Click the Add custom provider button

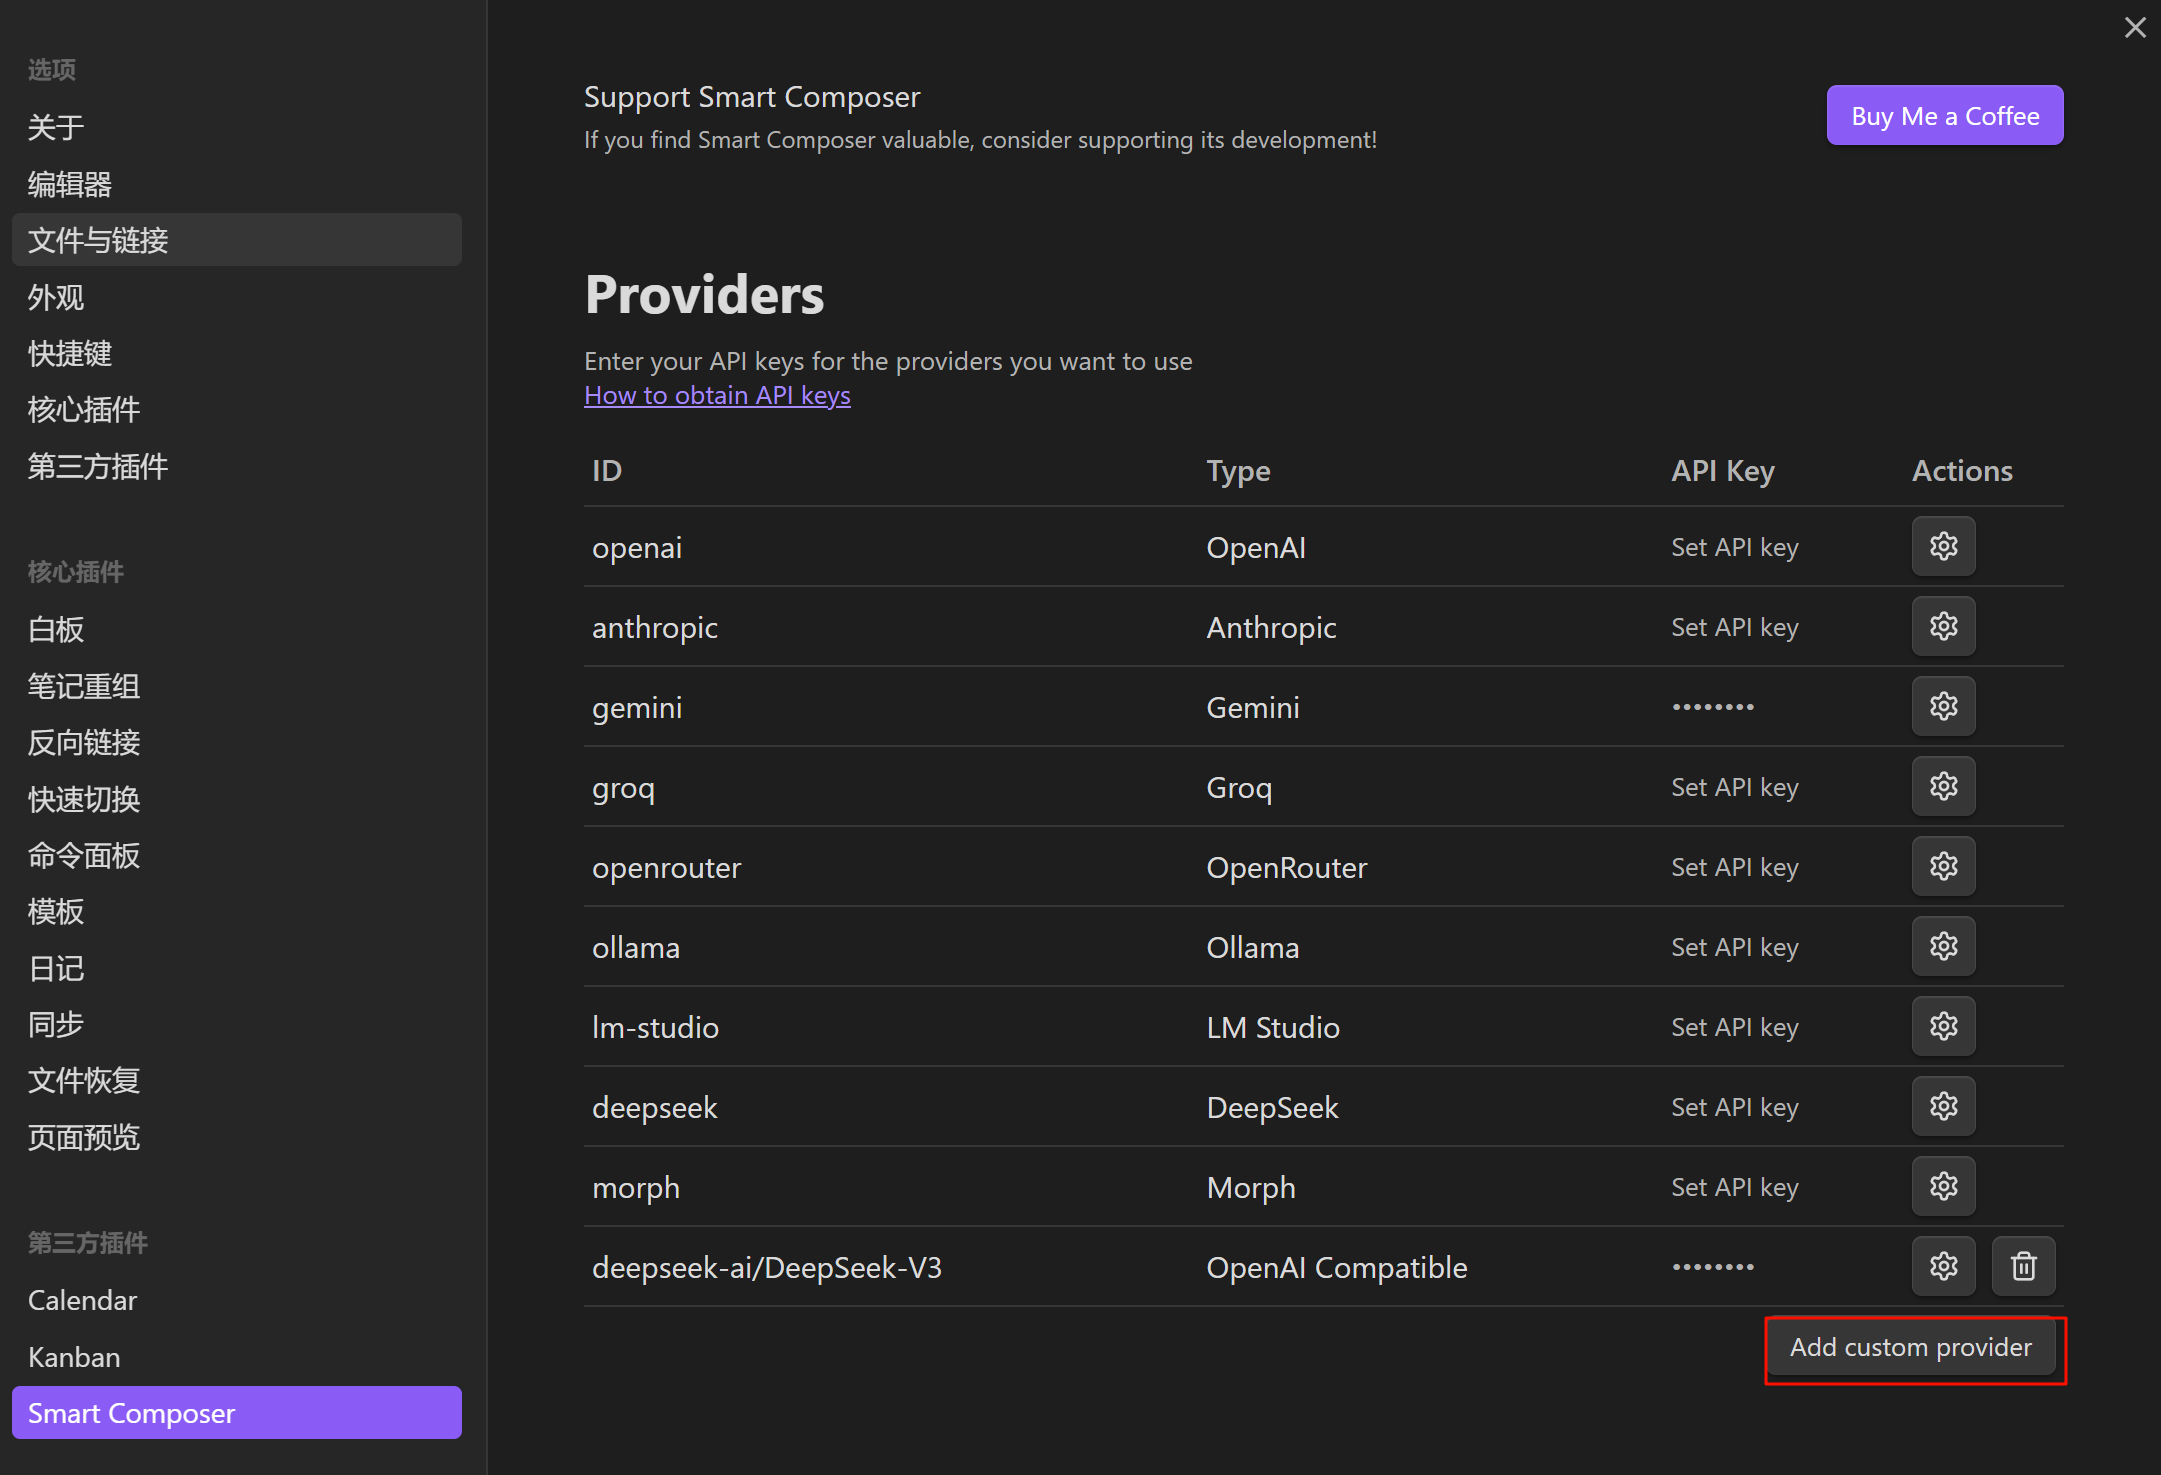point(1910,1347)
